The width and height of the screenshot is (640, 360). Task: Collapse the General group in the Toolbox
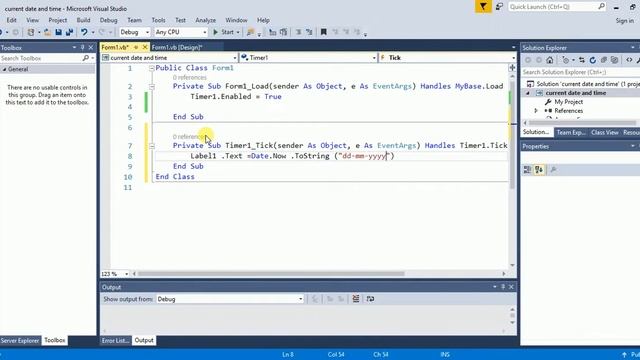pyautogui.click(x=4, y=69)
